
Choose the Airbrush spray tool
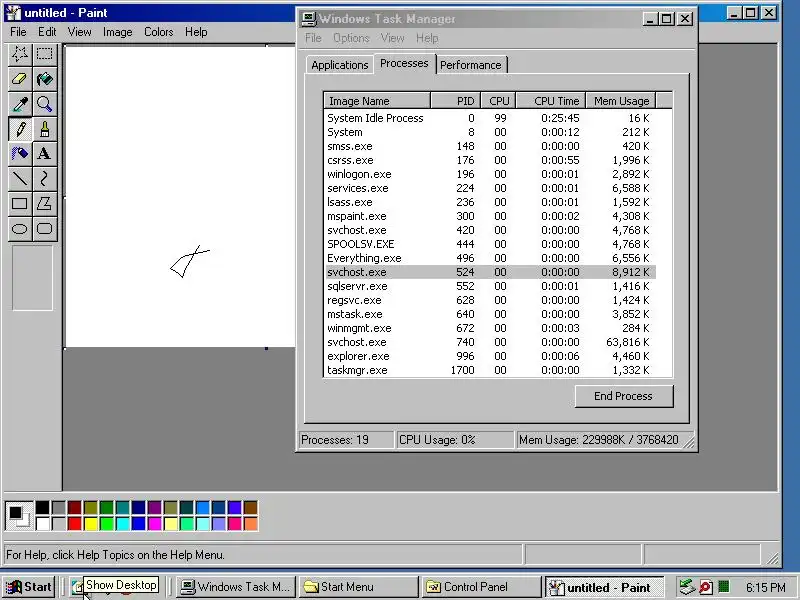click(20, 154)
